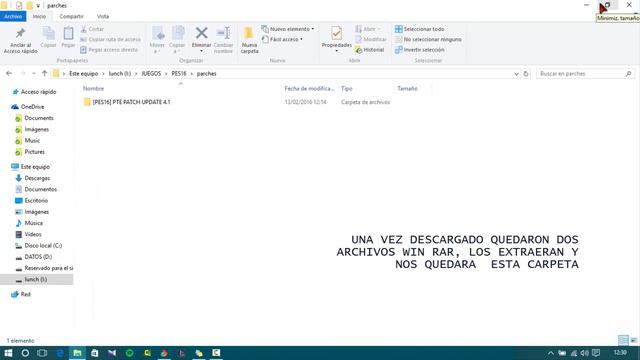640x360 pixels.
Task: Create a folder with Nueva carpeta
Action: pos(249,40)
